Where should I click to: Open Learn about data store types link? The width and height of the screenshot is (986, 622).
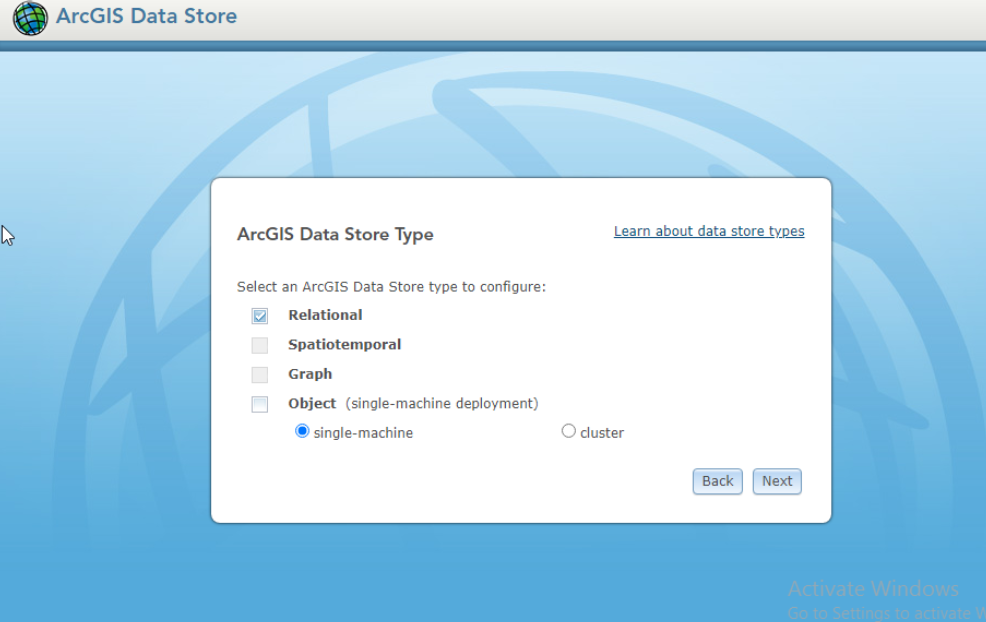point(709,231)
